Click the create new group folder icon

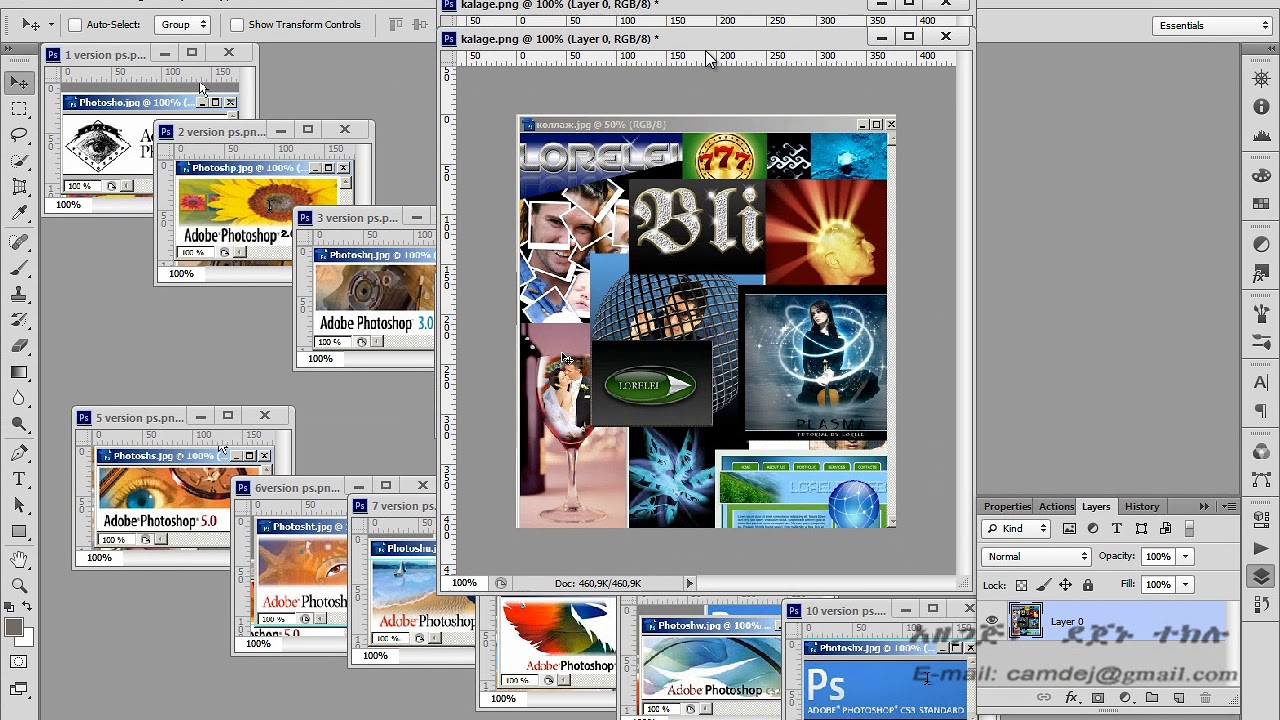point(1152,697)
